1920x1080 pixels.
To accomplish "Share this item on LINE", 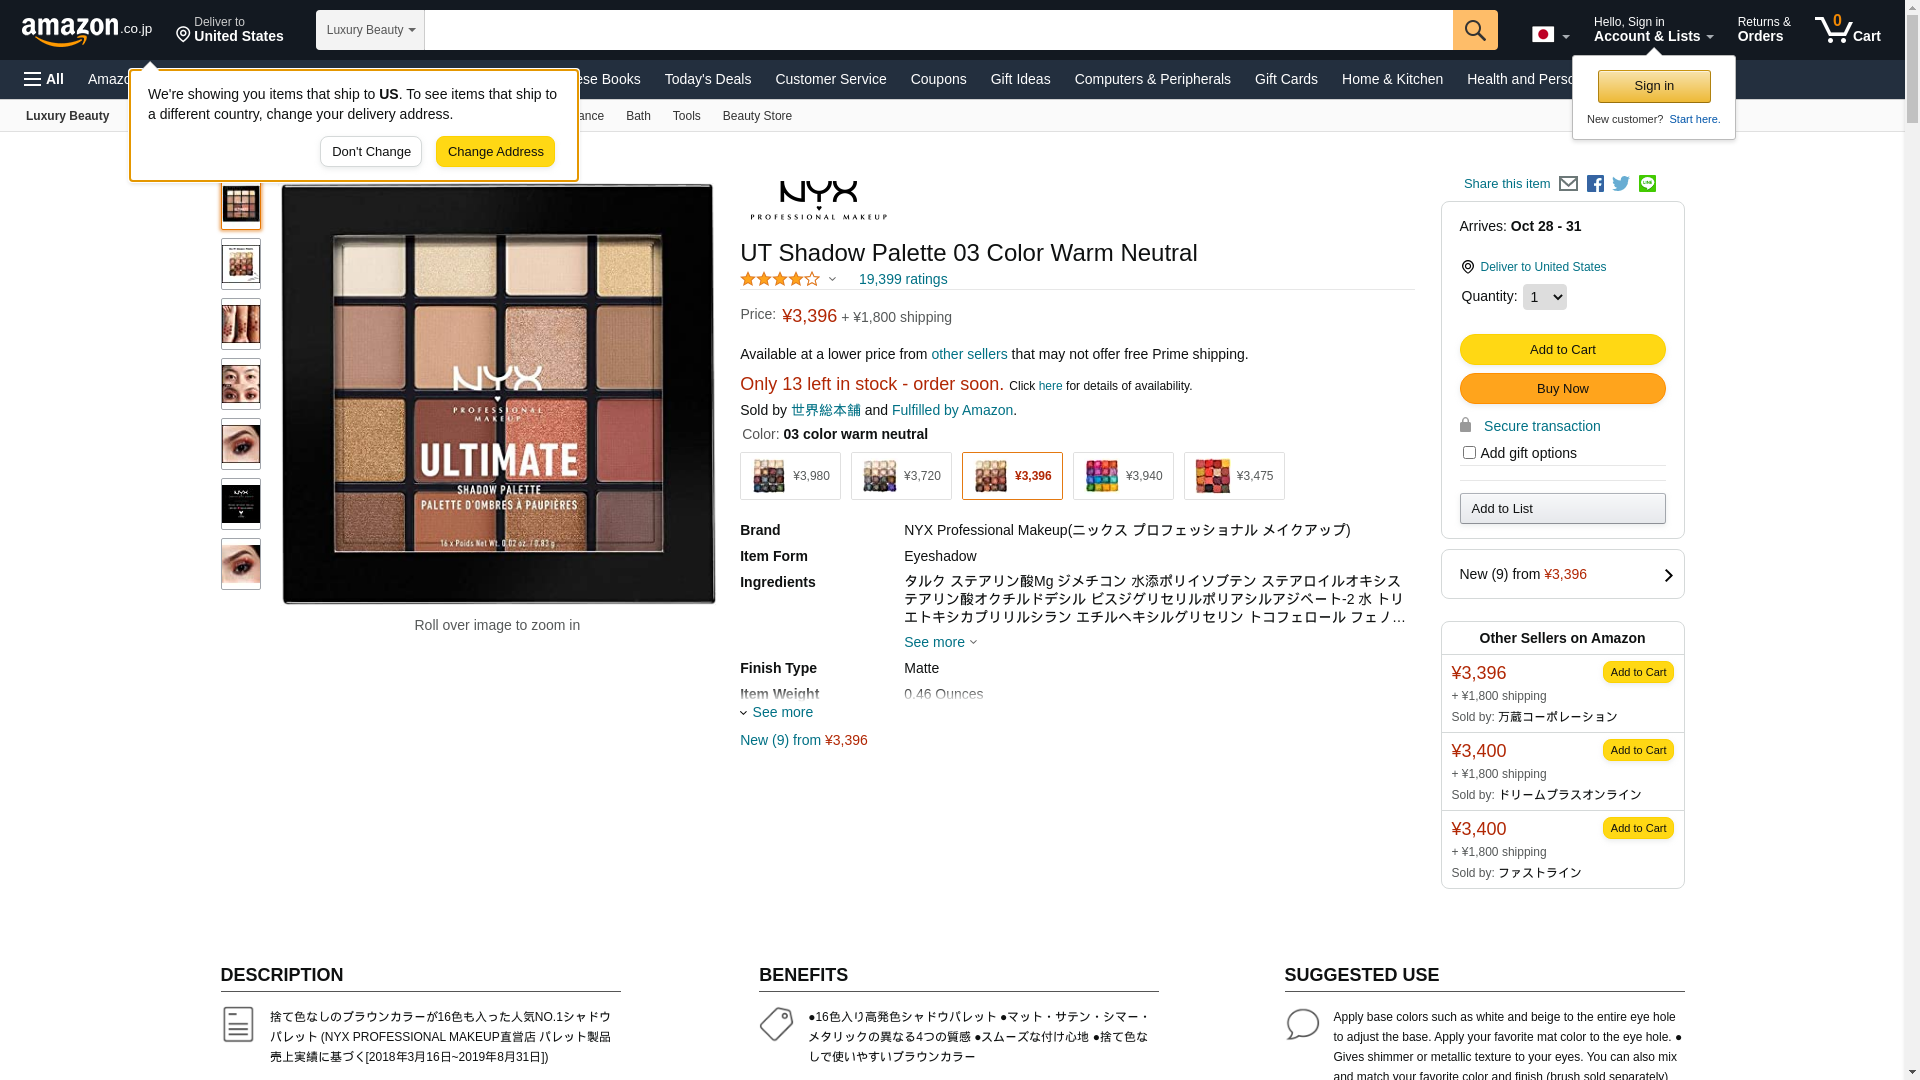I will [x=1647, y=184].
